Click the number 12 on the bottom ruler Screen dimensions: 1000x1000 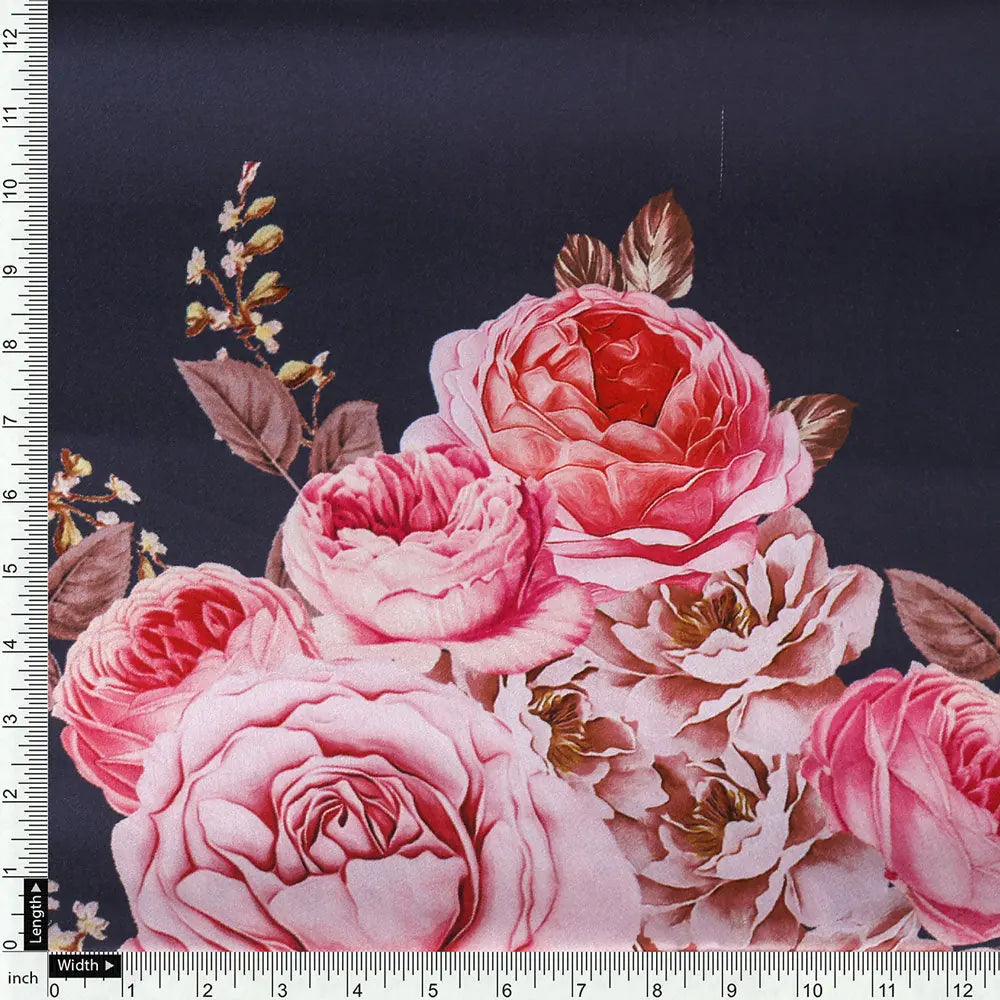(x=962, y=988)
